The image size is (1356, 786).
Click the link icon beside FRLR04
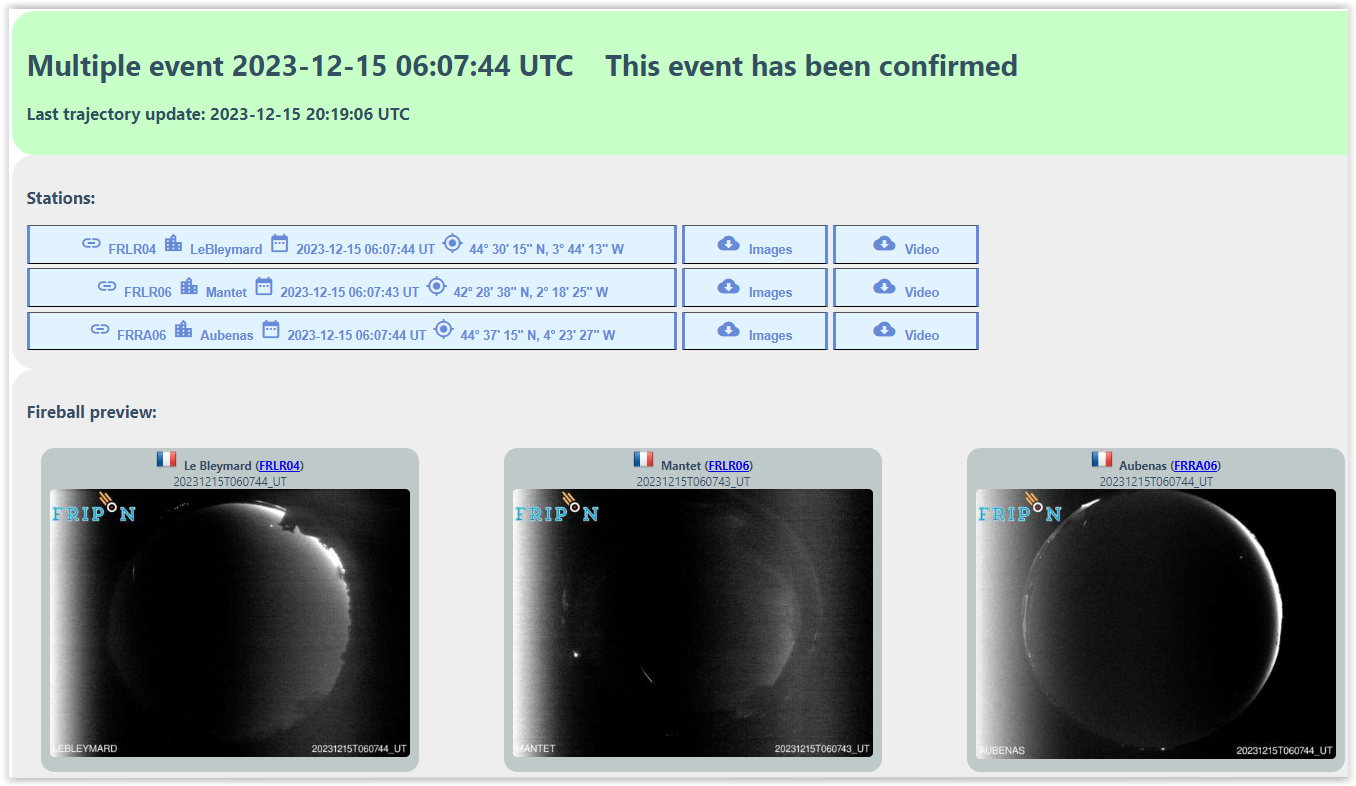tap(91, 243)
